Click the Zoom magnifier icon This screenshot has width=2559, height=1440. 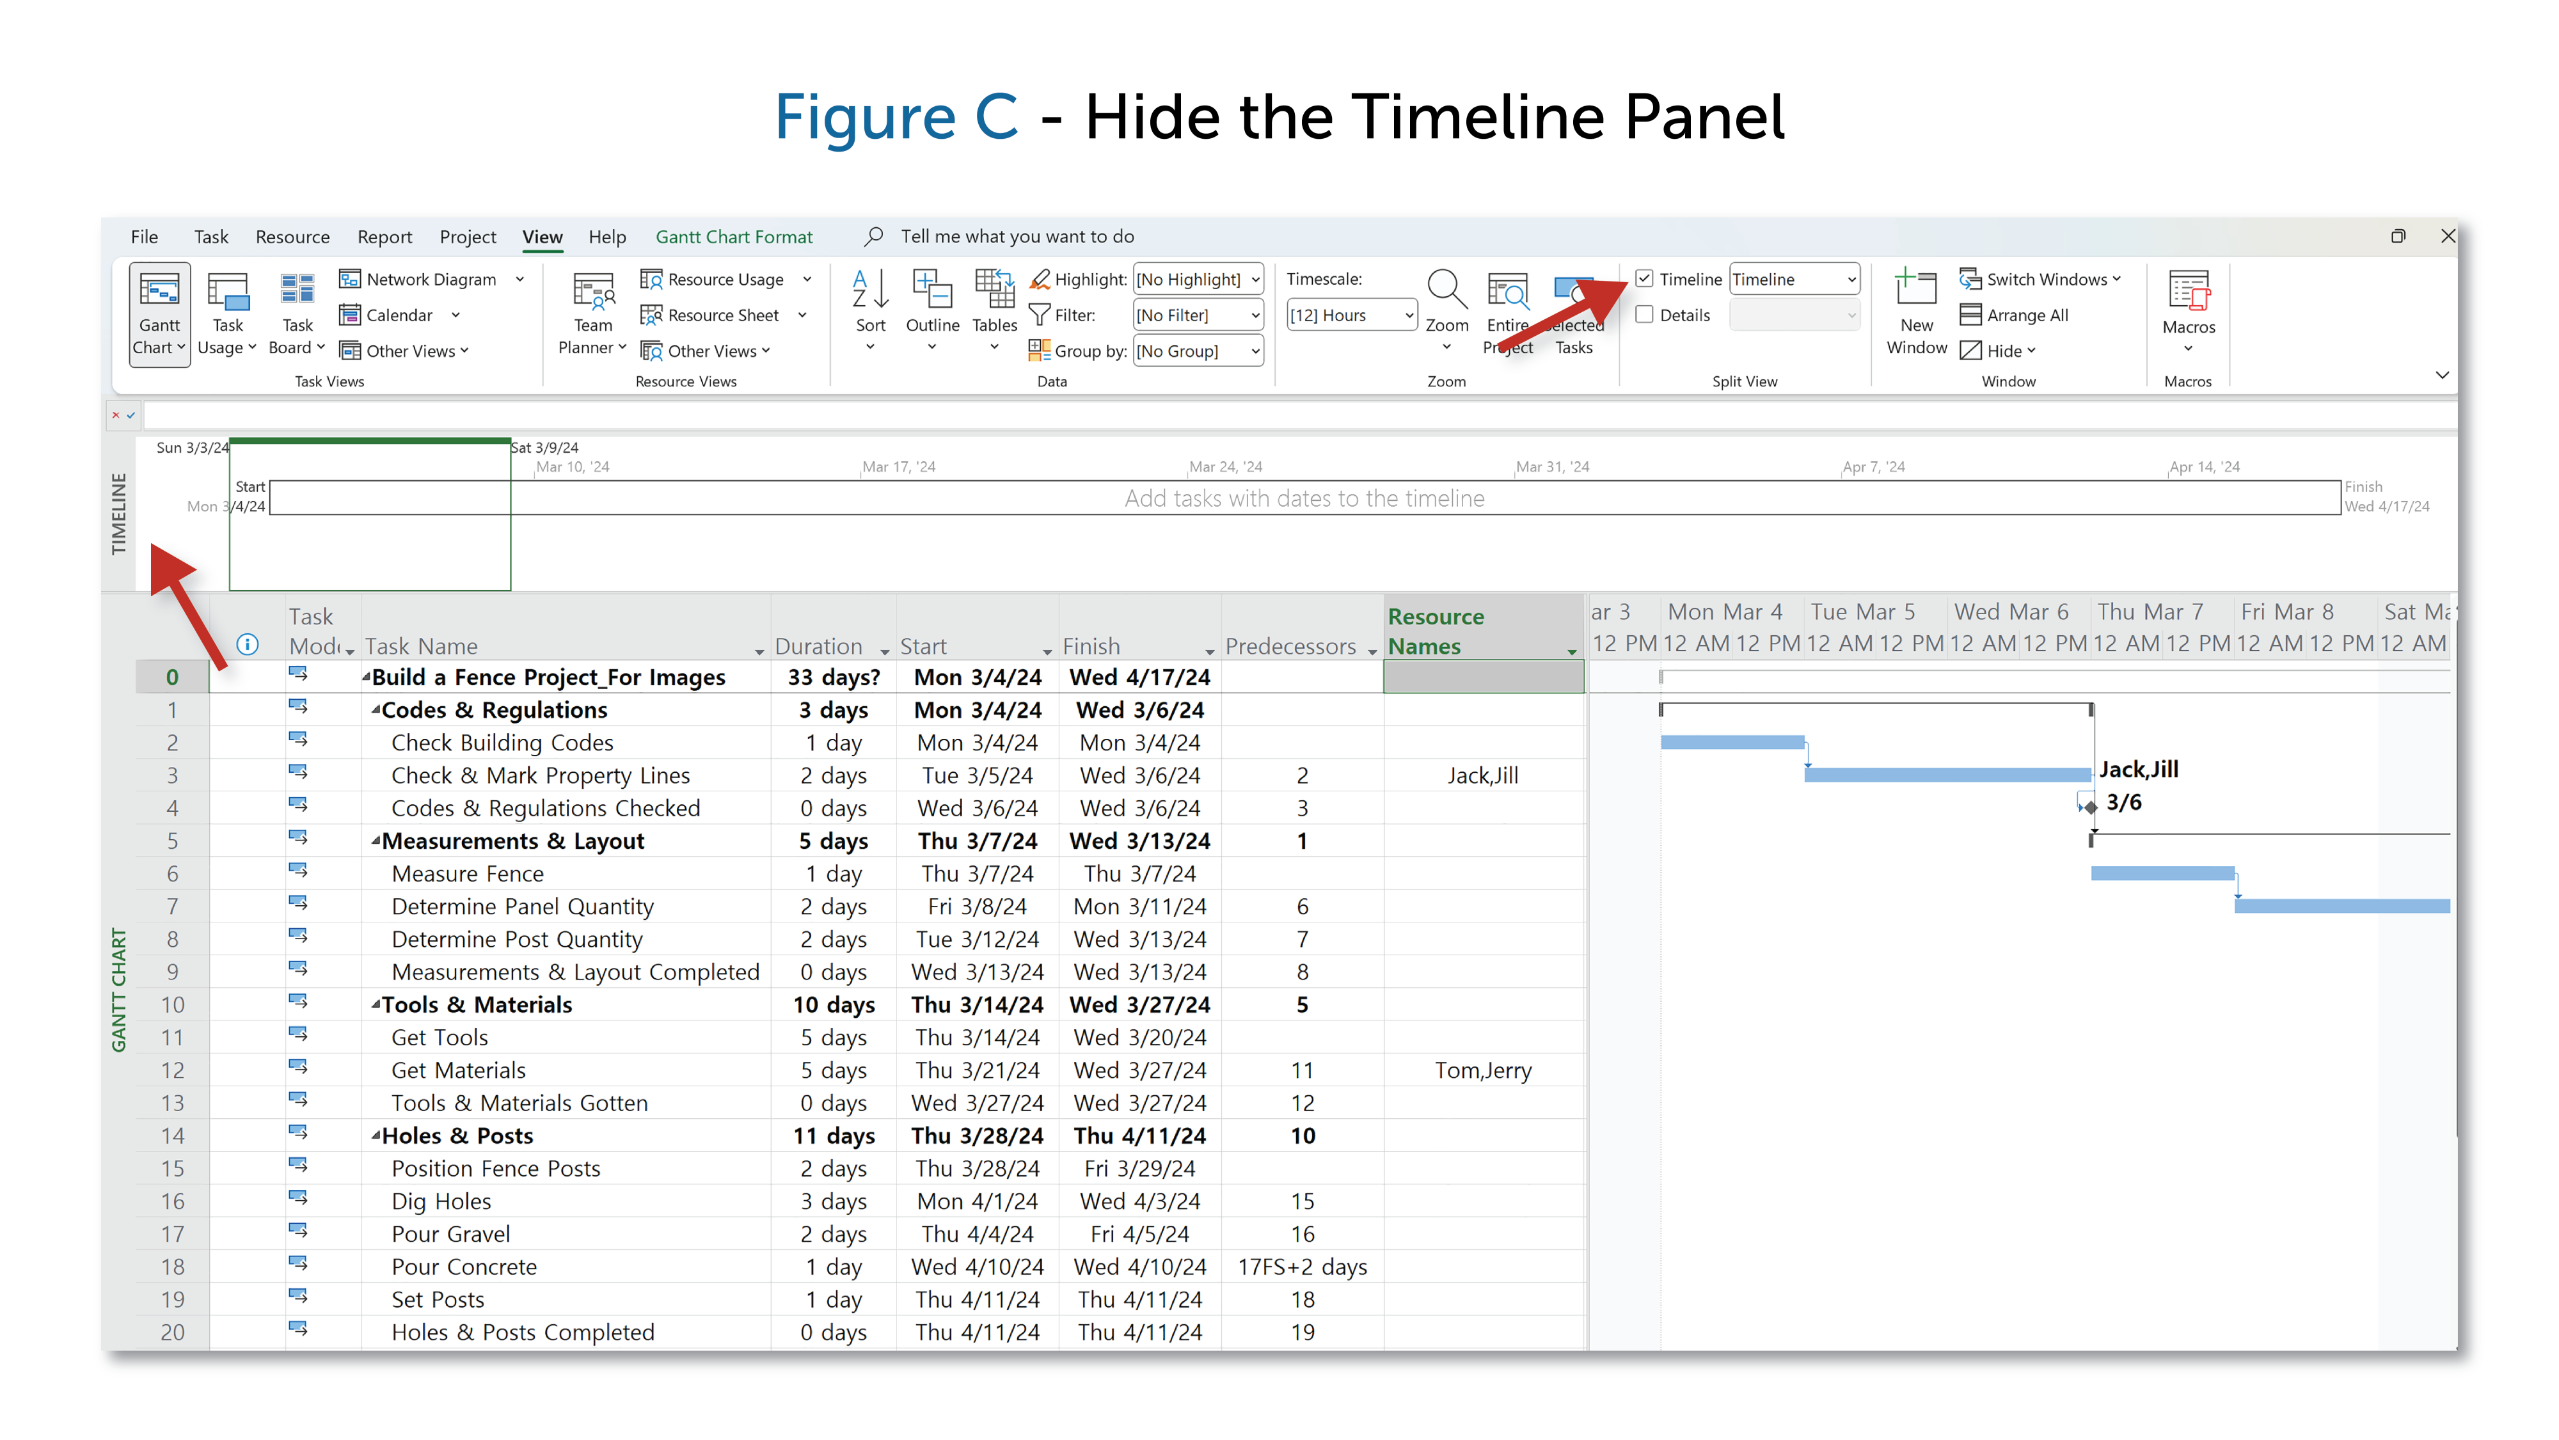(1446, 289)
